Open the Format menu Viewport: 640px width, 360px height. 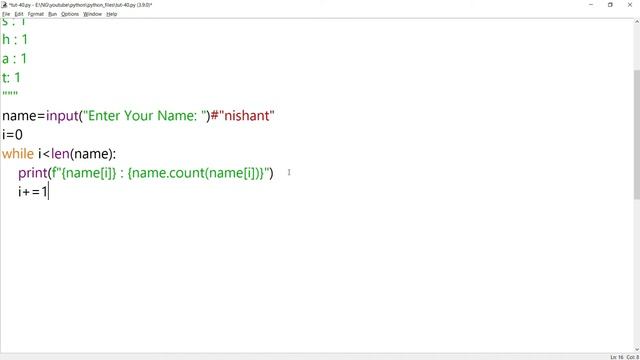click(36, 14)
